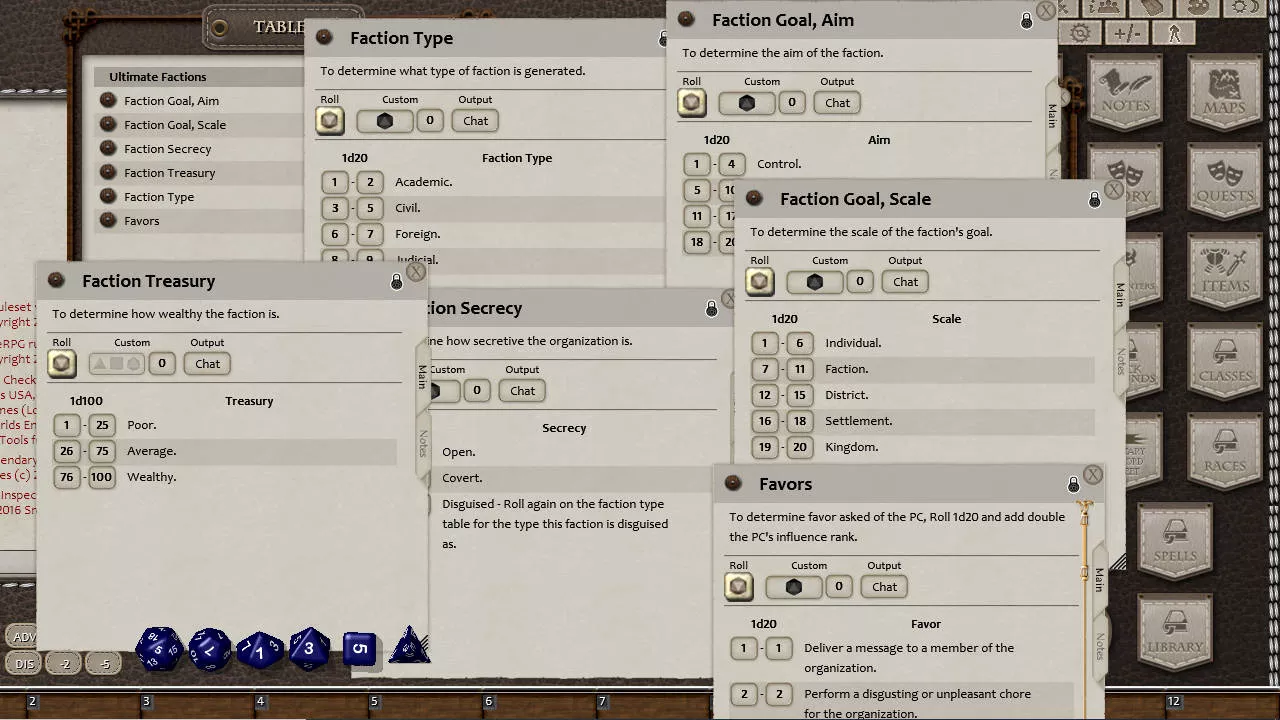Image resolution: width=1280 pixels, height=720 pixels.
Task: Click roll modifier field in Favors
Action: pos(839,587)
